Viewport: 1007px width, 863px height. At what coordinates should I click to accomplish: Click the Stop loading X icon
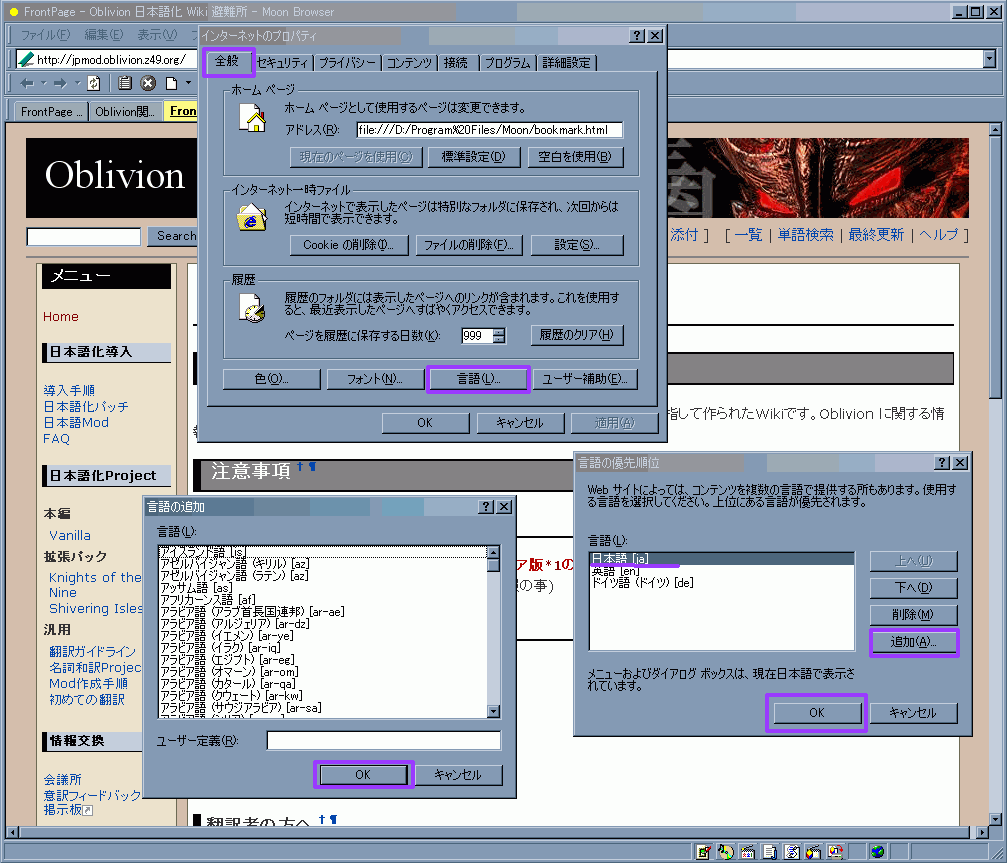(148, 83)
